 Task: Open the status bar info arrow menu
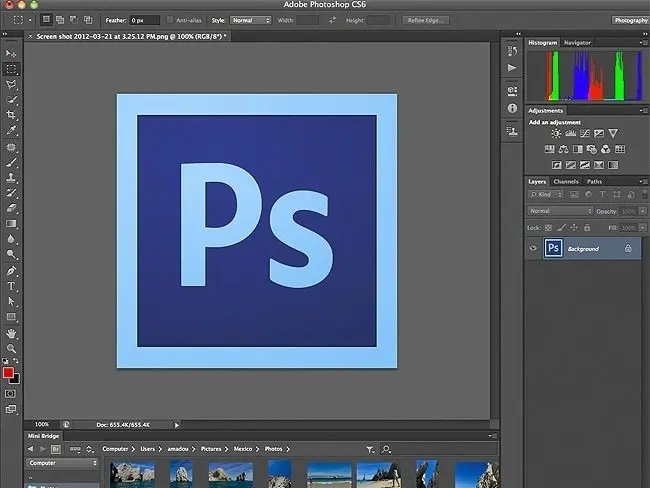(x=177, y=425)
